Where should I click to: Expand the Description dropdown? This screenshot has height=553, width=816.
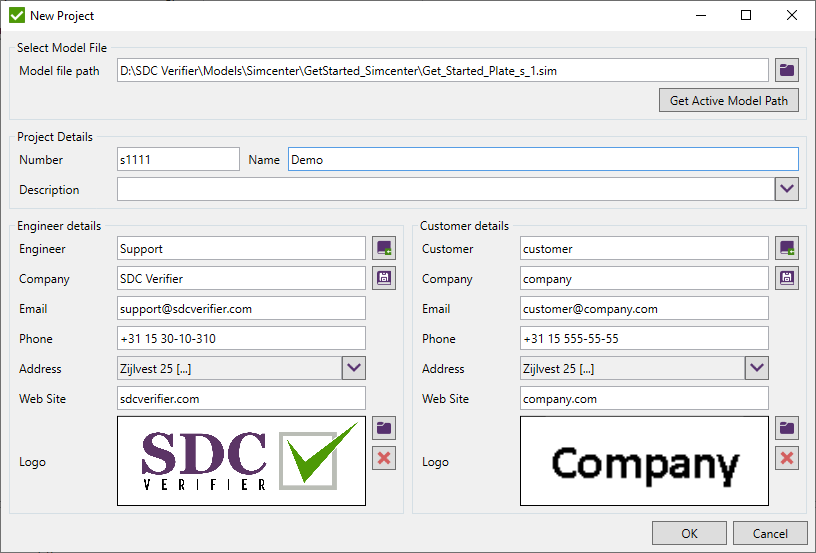pyautogui.click(x=787, y=189)
